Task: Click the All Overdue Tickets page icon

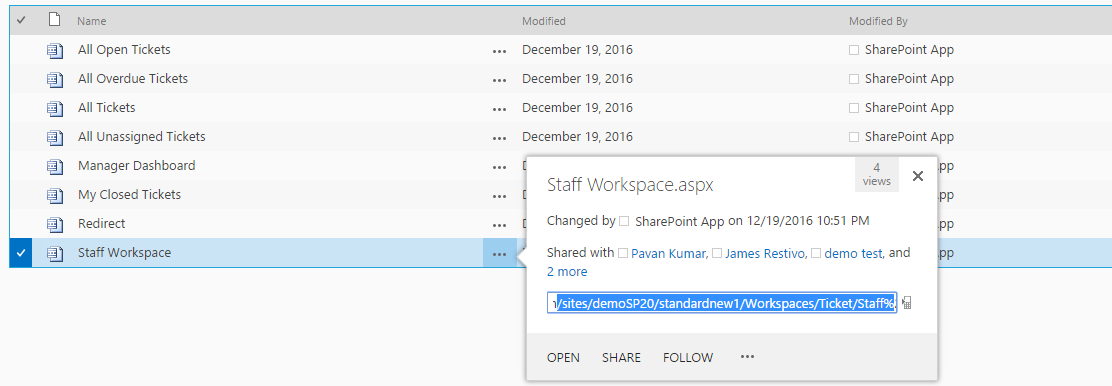Action: click(55, 79)
